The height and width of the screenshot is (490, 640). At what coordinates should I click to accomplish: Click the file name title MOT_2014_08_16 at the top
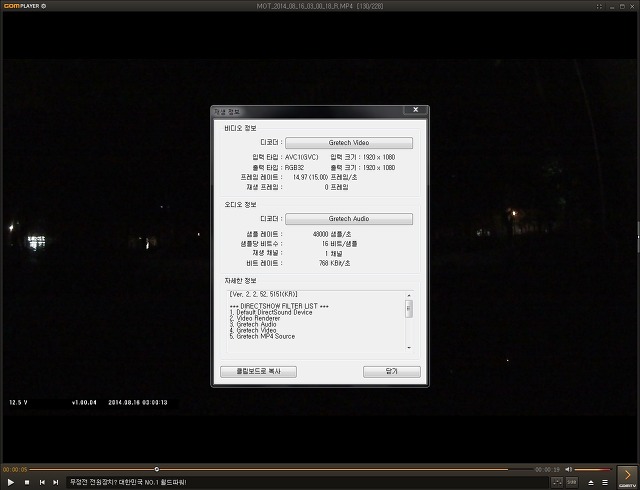[320, 6]
